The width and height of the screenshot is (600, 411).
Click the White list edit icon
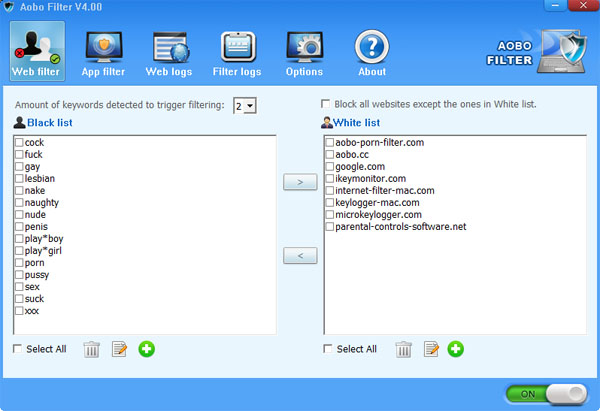tap(431, 349)
